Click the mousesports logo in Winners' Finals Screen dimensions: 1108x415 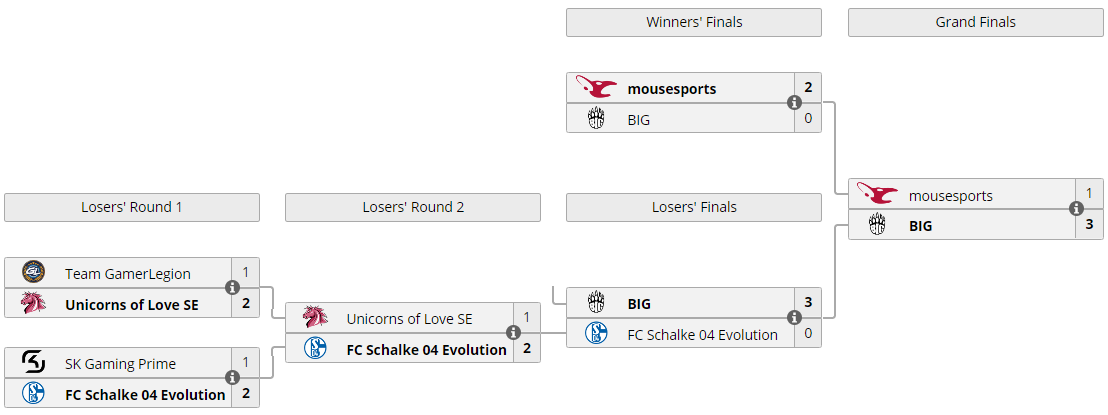tap(597, 88)
